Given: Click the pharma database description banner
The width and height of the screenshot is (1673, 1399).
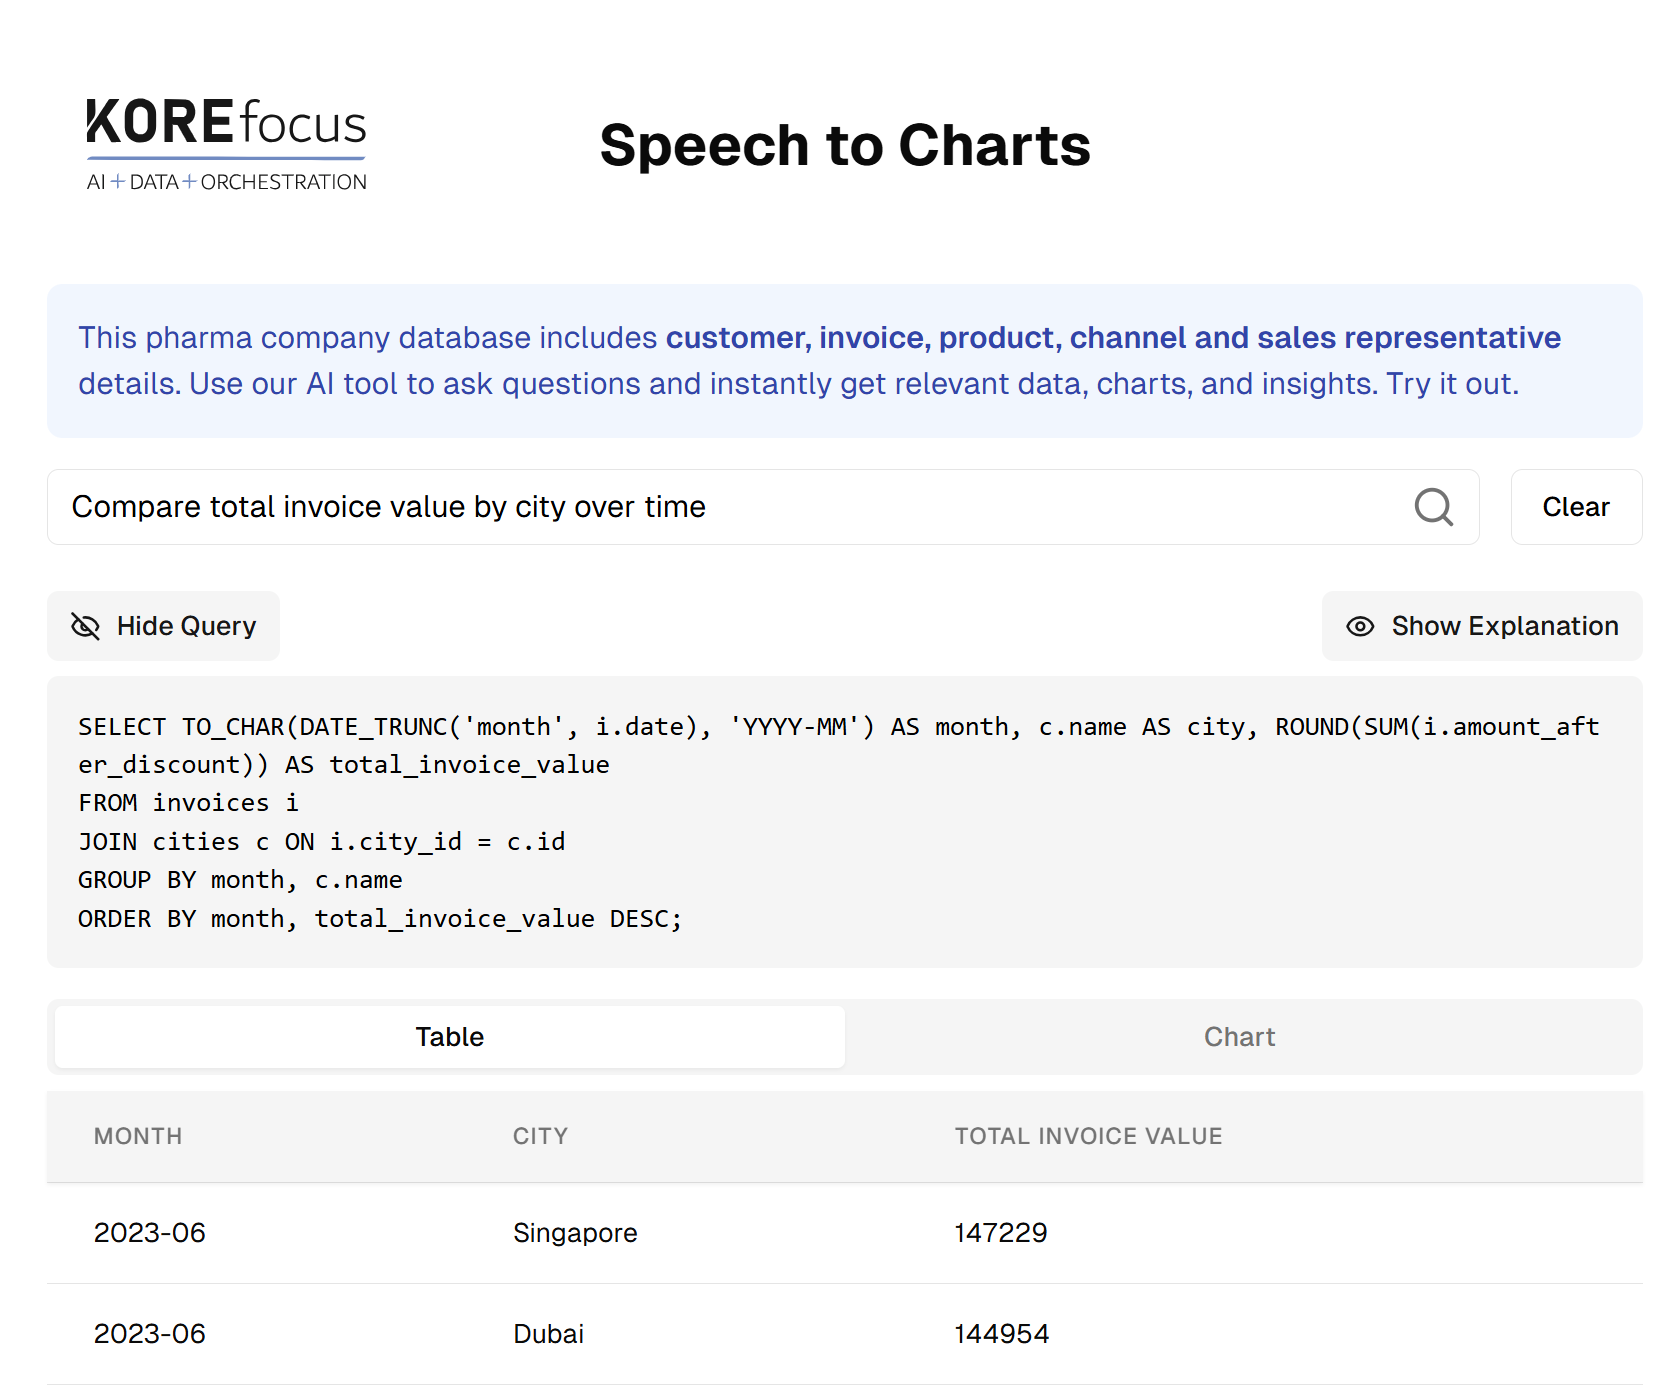Looking at the screenshot, I should click(x=845, y=361).
